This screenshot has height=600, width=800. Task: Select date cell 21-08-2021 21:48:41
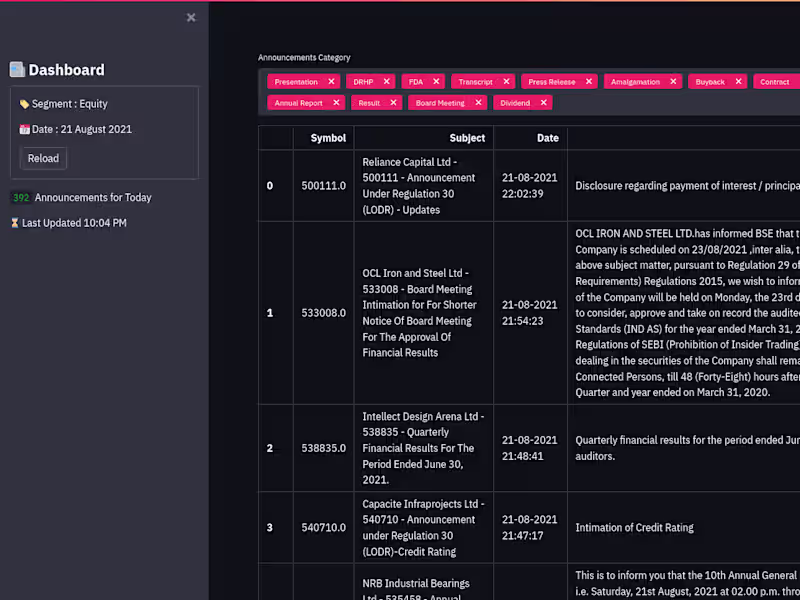click(x=530, y=448)
